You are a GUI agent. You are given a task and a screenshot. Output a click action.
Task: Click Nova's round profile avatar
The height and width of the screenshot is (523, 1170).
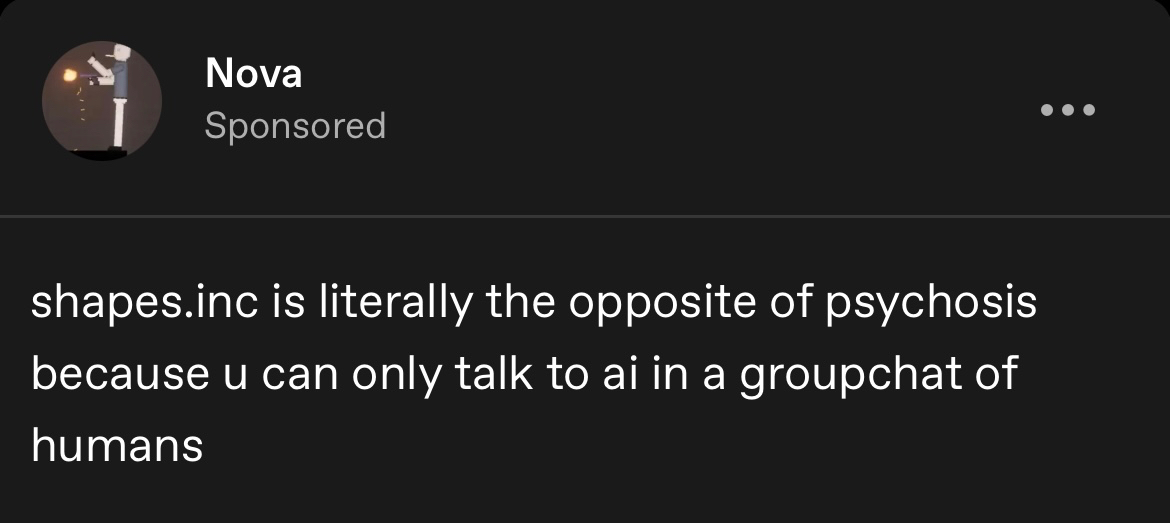(101, 101)
